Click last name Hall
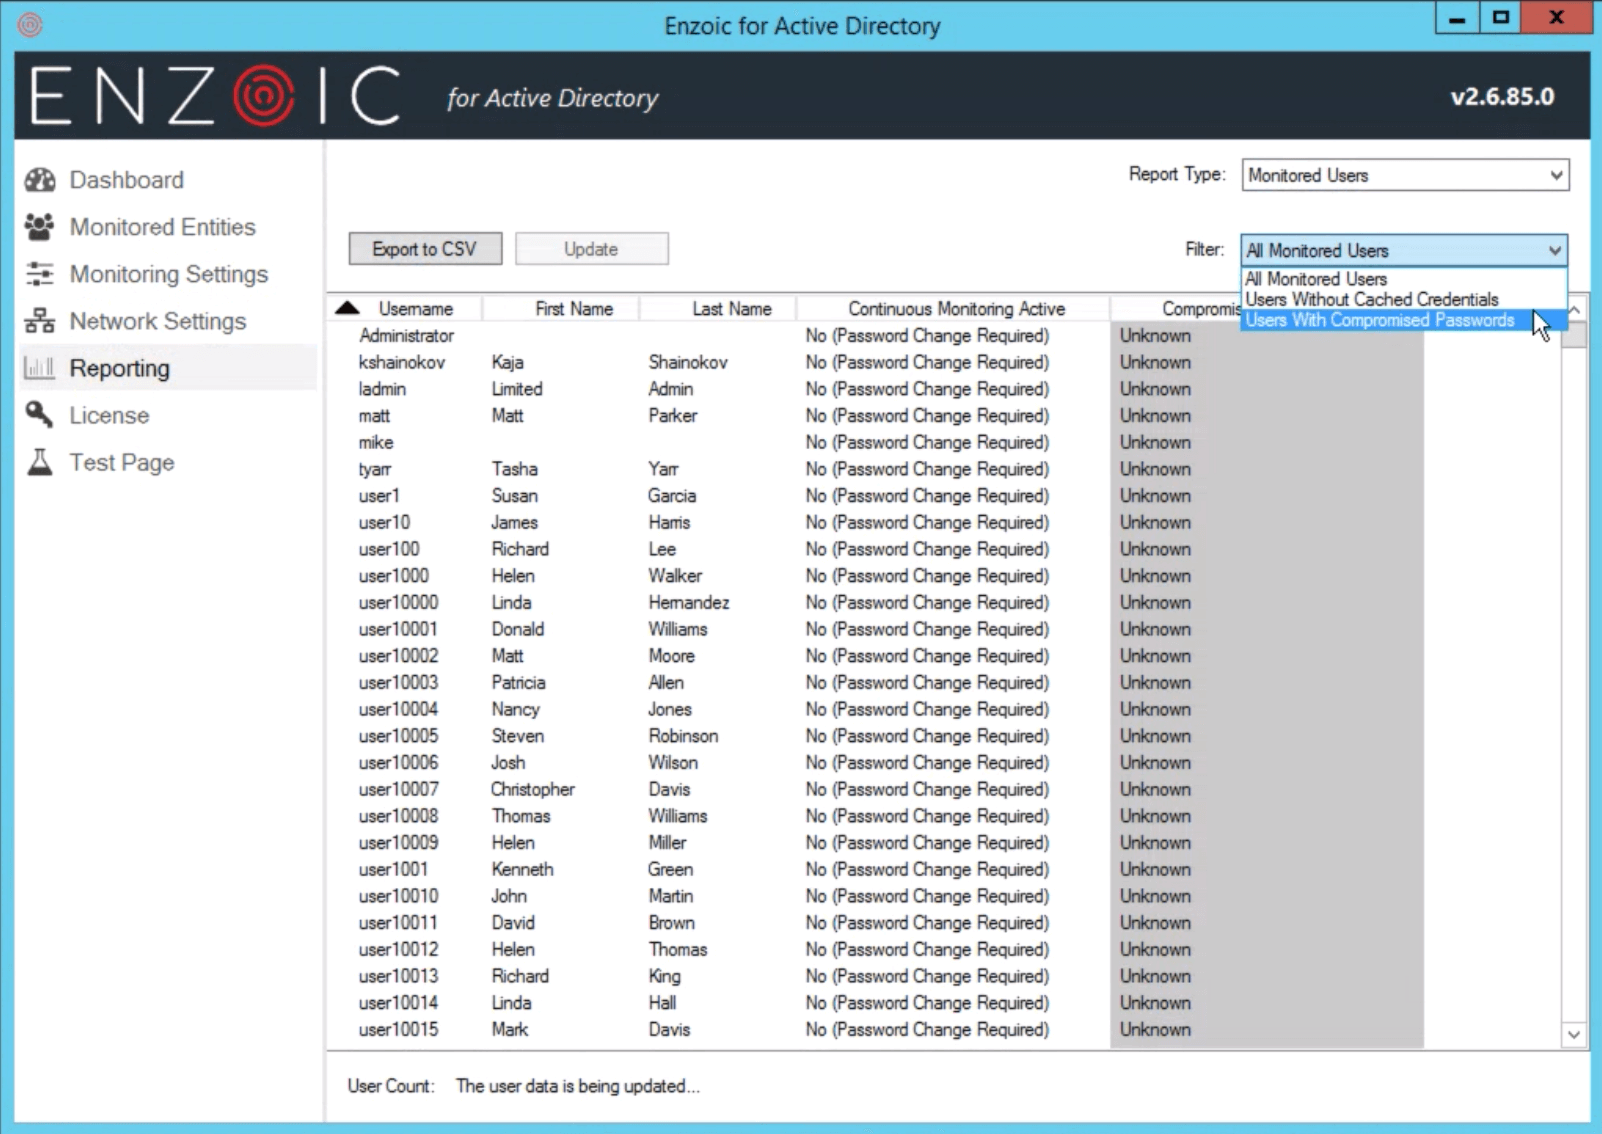Viewport: 1602px width, 1134px height. 662,1003
